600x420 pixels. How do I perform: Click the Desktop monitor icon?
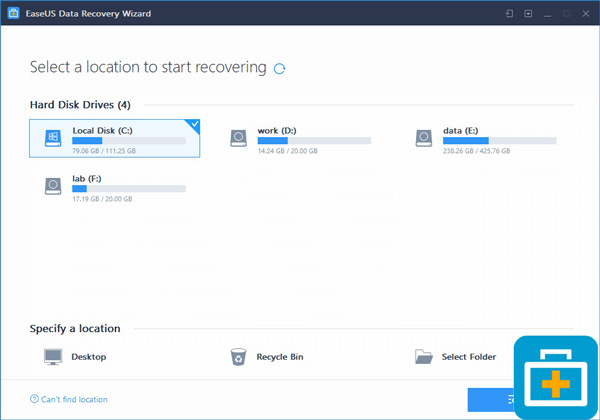pyautogui.click(x=53, y=357)
